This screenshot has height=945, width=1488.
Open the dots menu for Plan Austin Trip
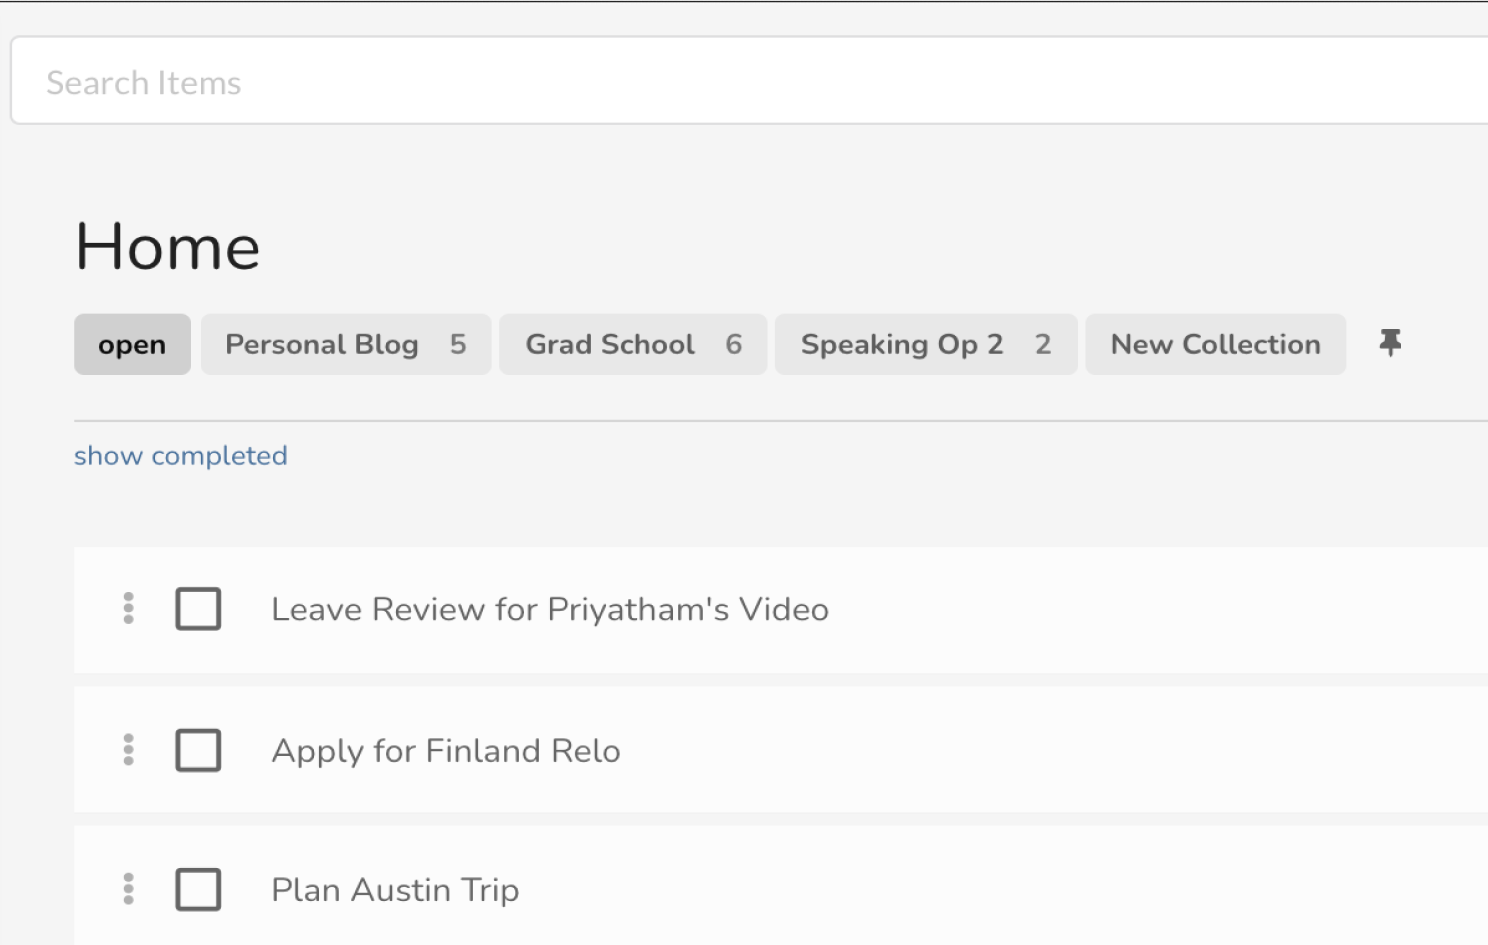(x=128, y=888)
